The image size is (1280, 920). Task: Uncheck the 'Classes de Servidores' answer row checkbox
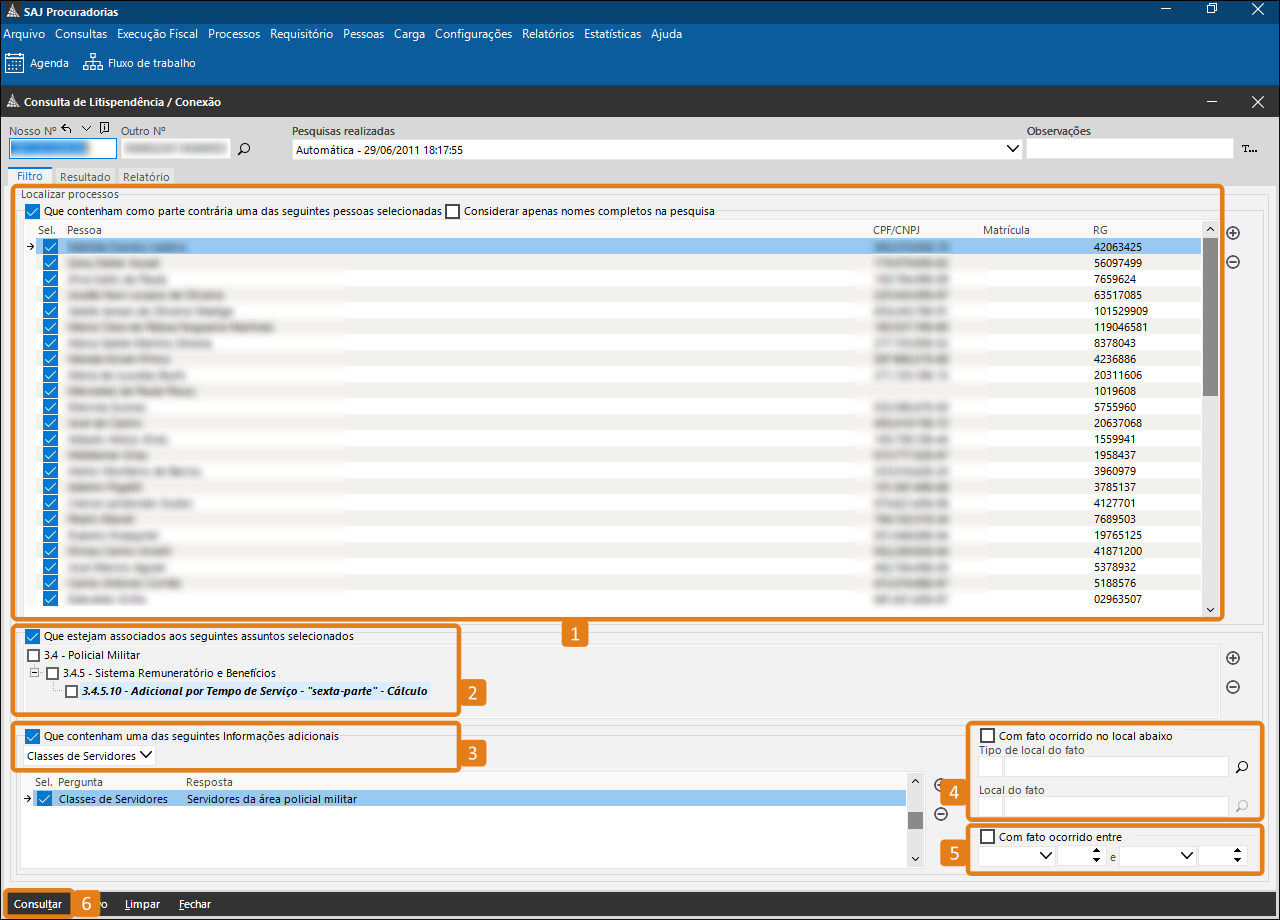click(x=45, y=799)
